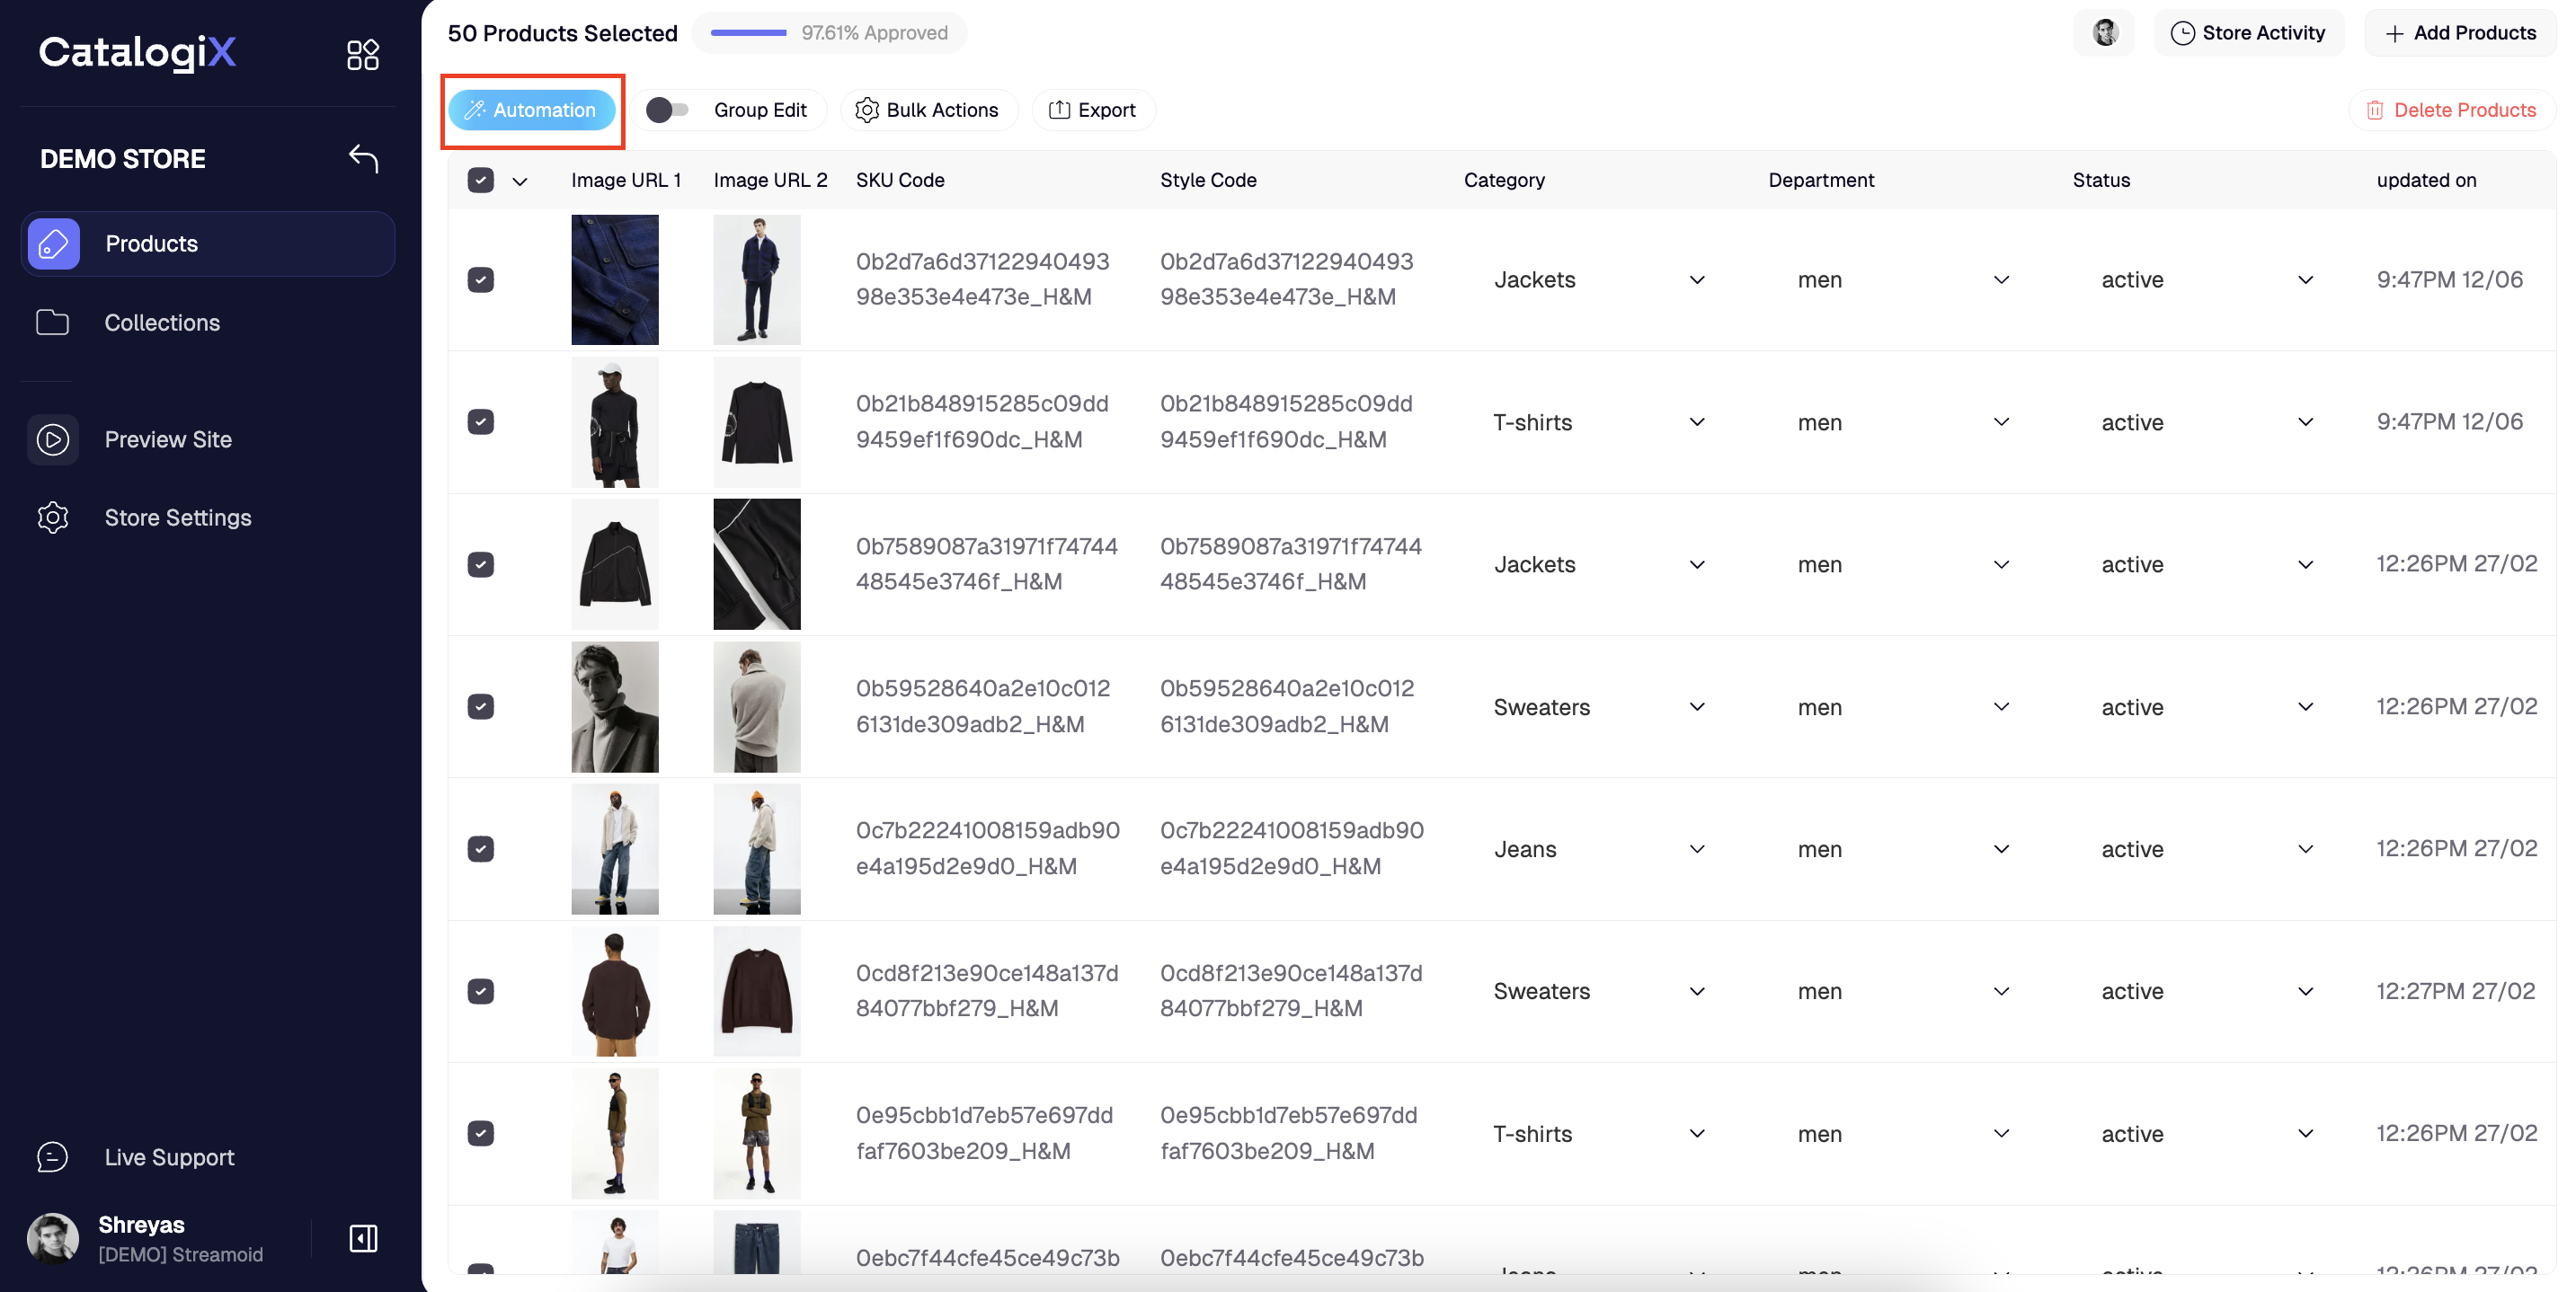
Task: Click the apps grid icon beside CatalogiX logo
Action: tap(362, 54)
